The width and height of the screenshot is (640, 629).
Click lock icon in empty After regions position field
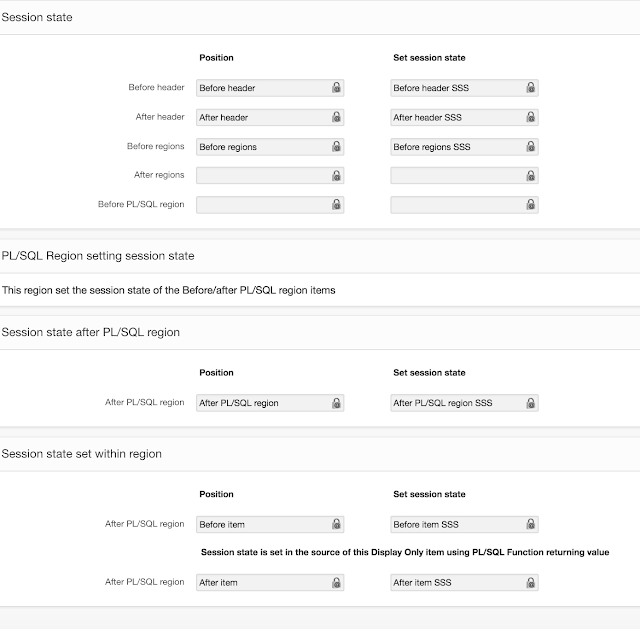336,176
